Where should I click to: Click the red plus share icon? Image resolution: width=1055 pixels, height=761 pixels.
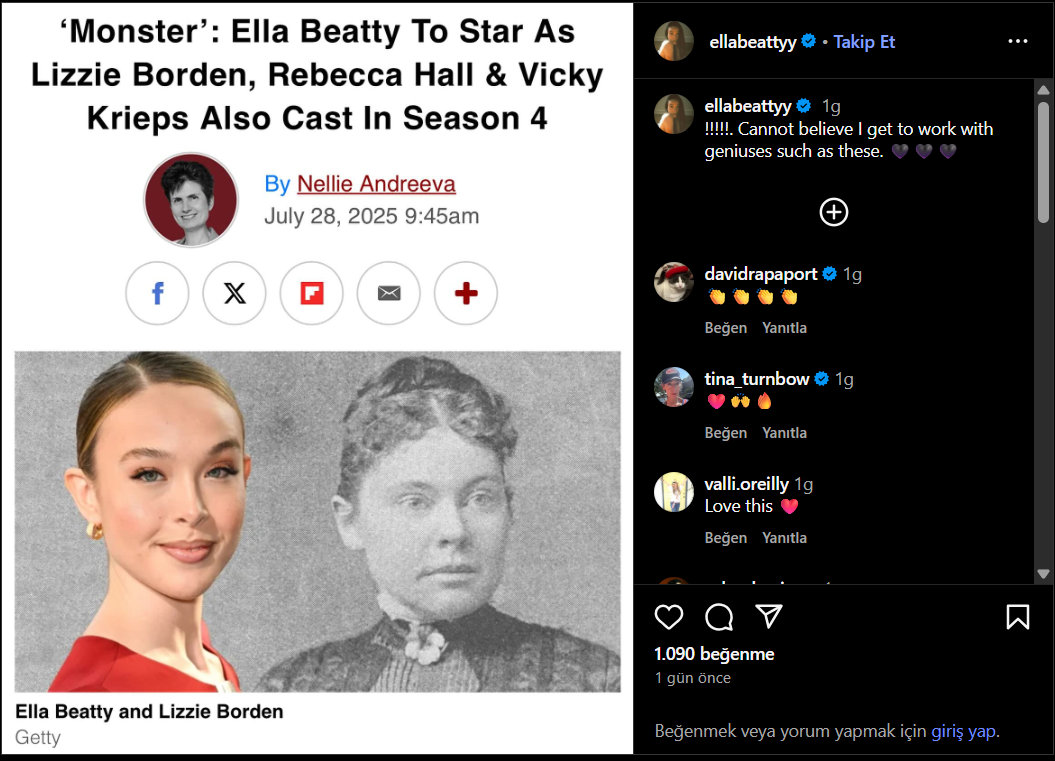466,293
